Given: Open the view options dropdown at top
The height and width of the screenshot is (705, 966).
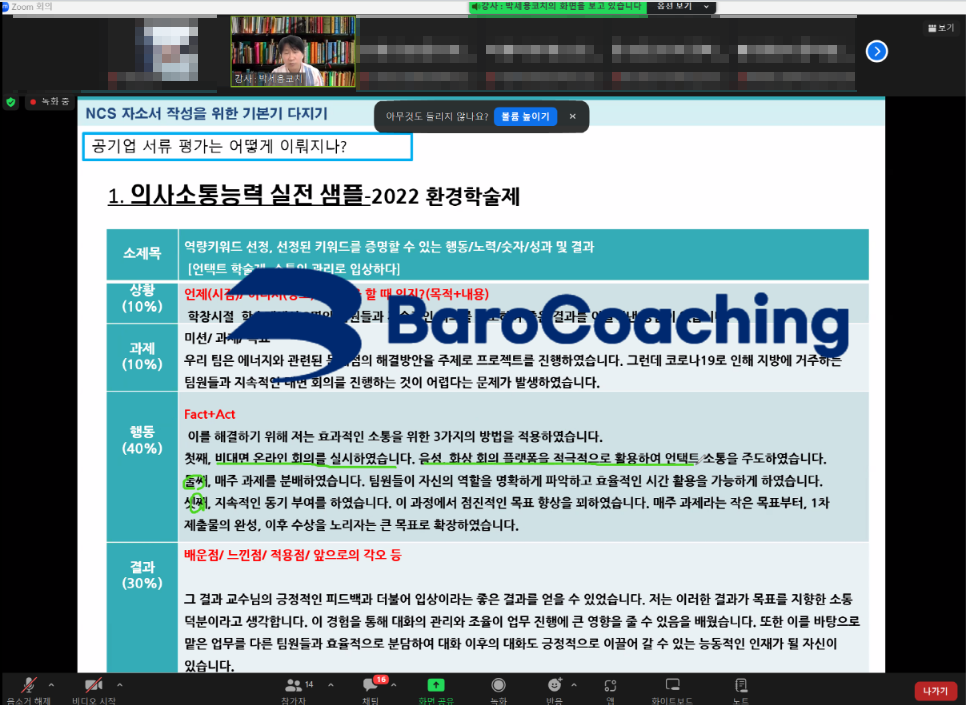Looking at the screenshot, I should [682, 7].
